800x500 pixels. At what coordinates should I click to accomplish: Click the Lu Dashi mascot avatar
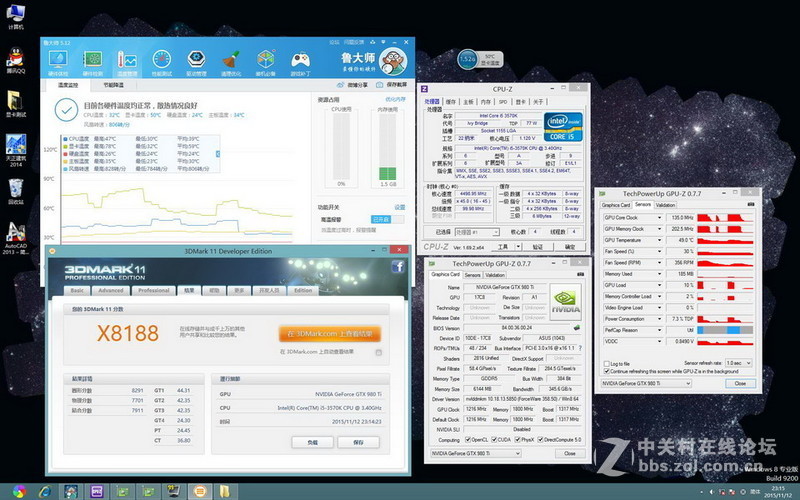coord(393,61)
